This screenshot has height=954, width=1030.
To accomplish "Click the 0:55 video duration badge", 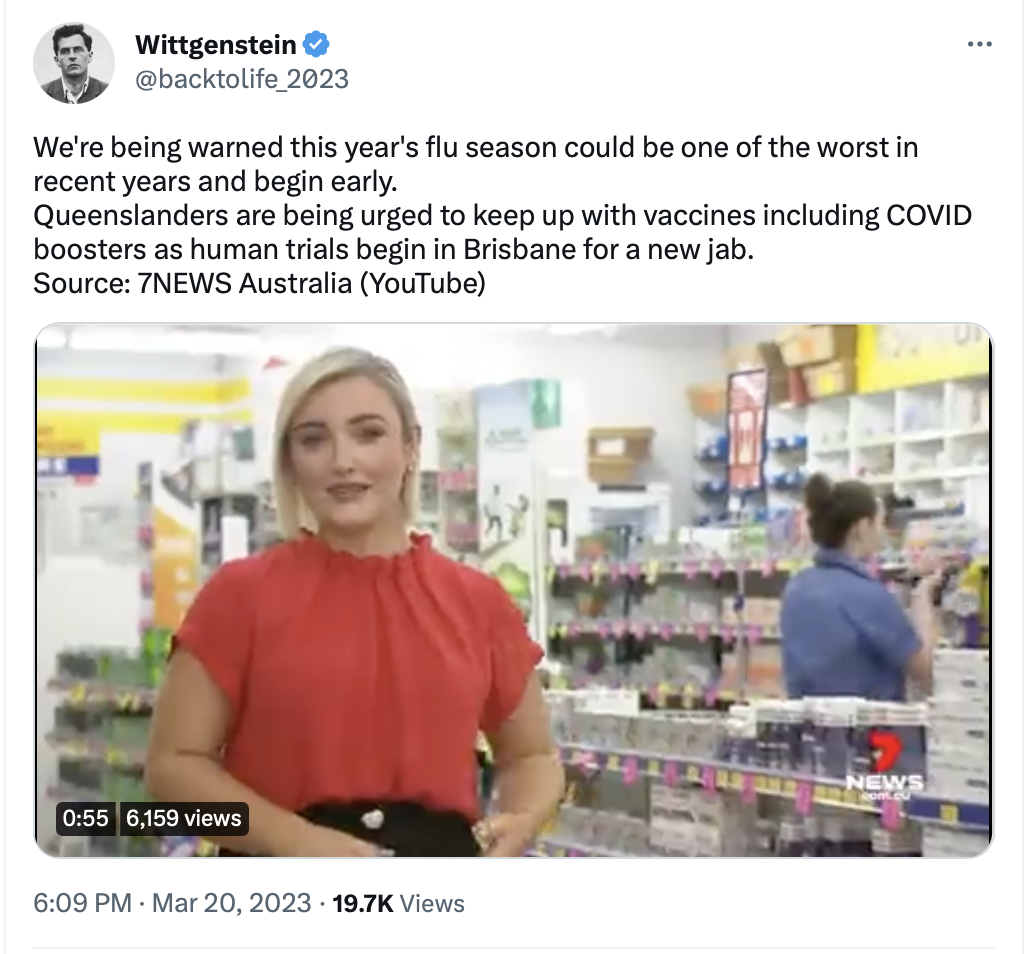I will click(x=85, y=819).
